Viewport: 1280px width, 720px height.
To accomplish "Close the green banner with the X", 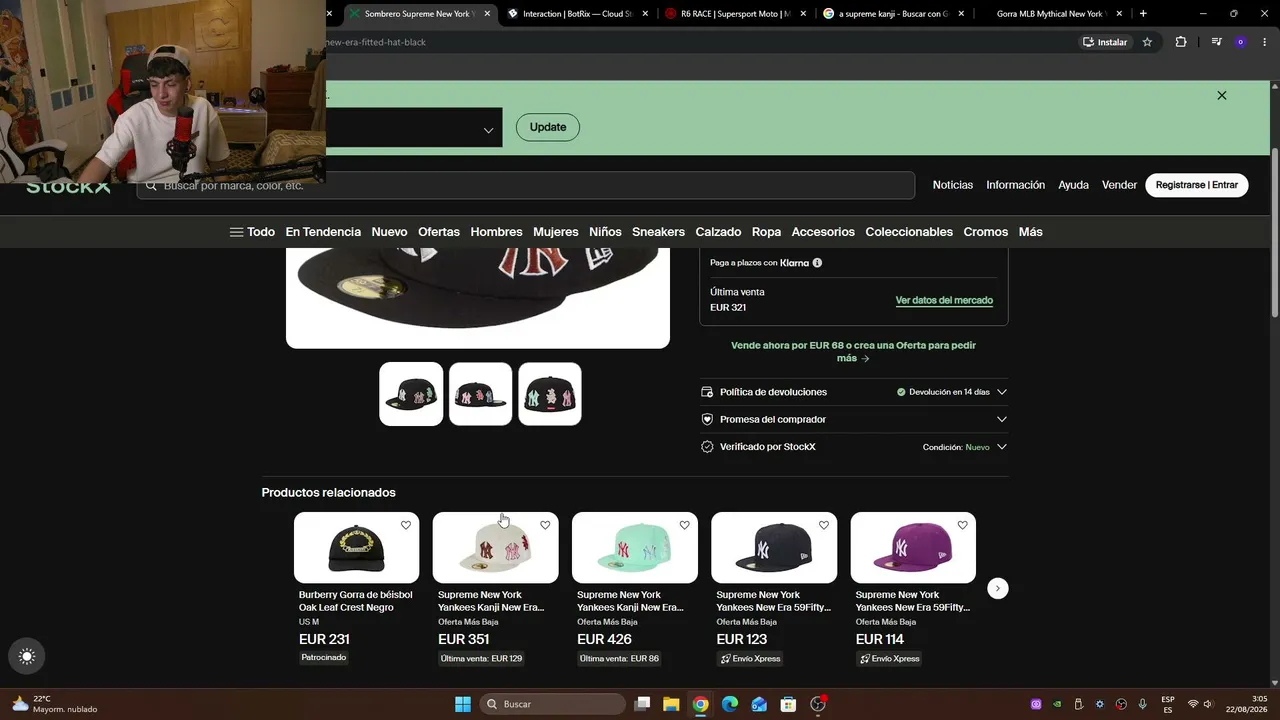I will click(x=1221, y=95).
